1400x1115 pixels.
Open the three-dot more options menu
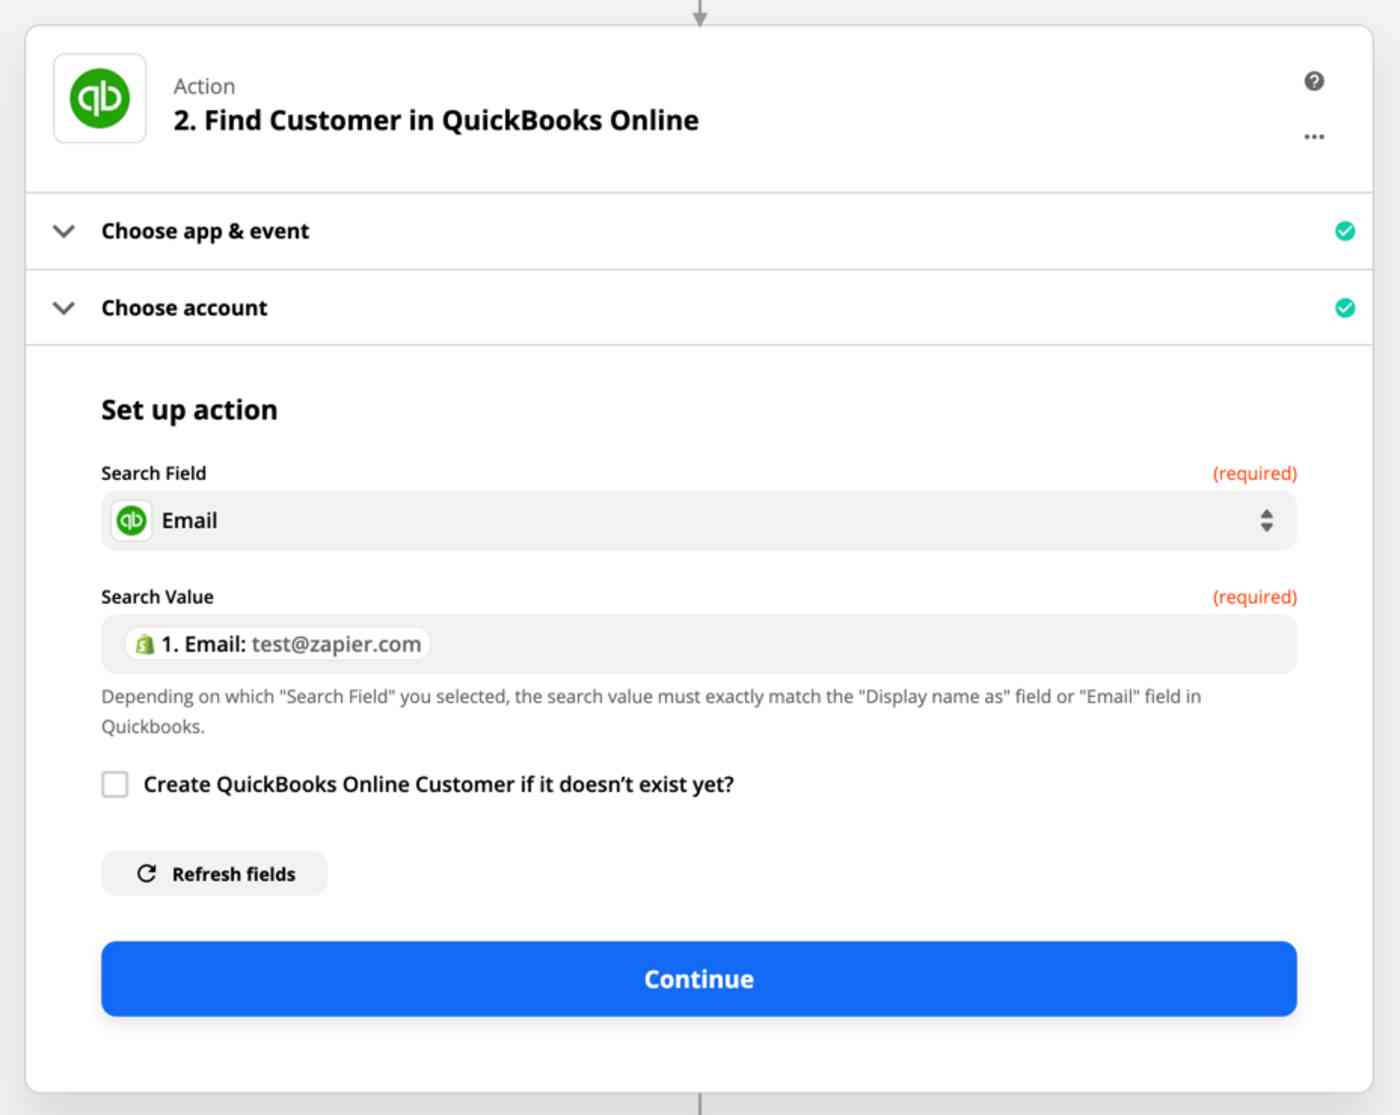click(1314, 136)
